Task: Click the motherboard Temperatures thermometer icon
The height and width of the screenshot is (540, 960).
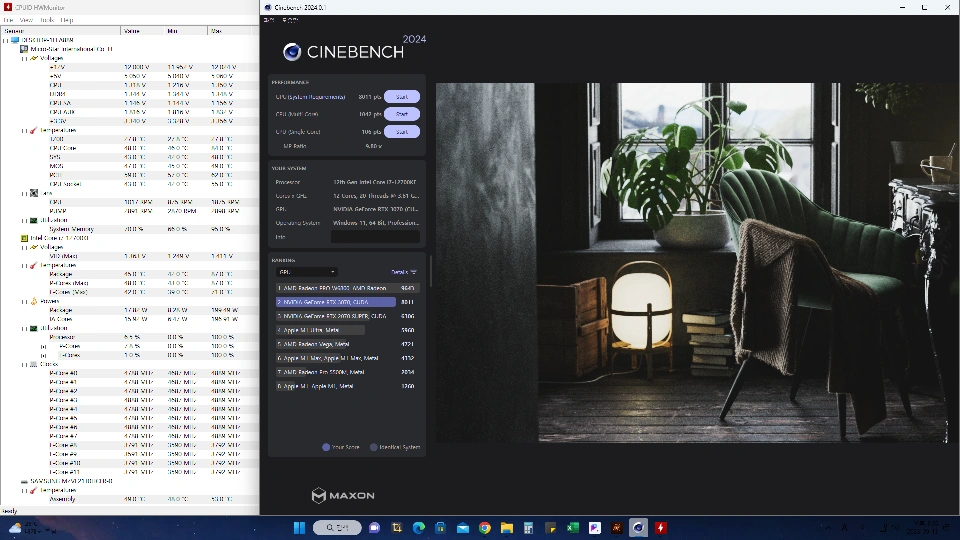Action: pos(34,130)
